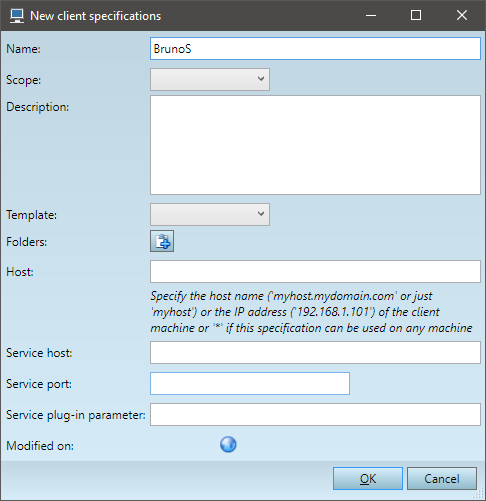486x501 pixels.
Task: Open the Template dropdown
Action: tap(210, 214)
